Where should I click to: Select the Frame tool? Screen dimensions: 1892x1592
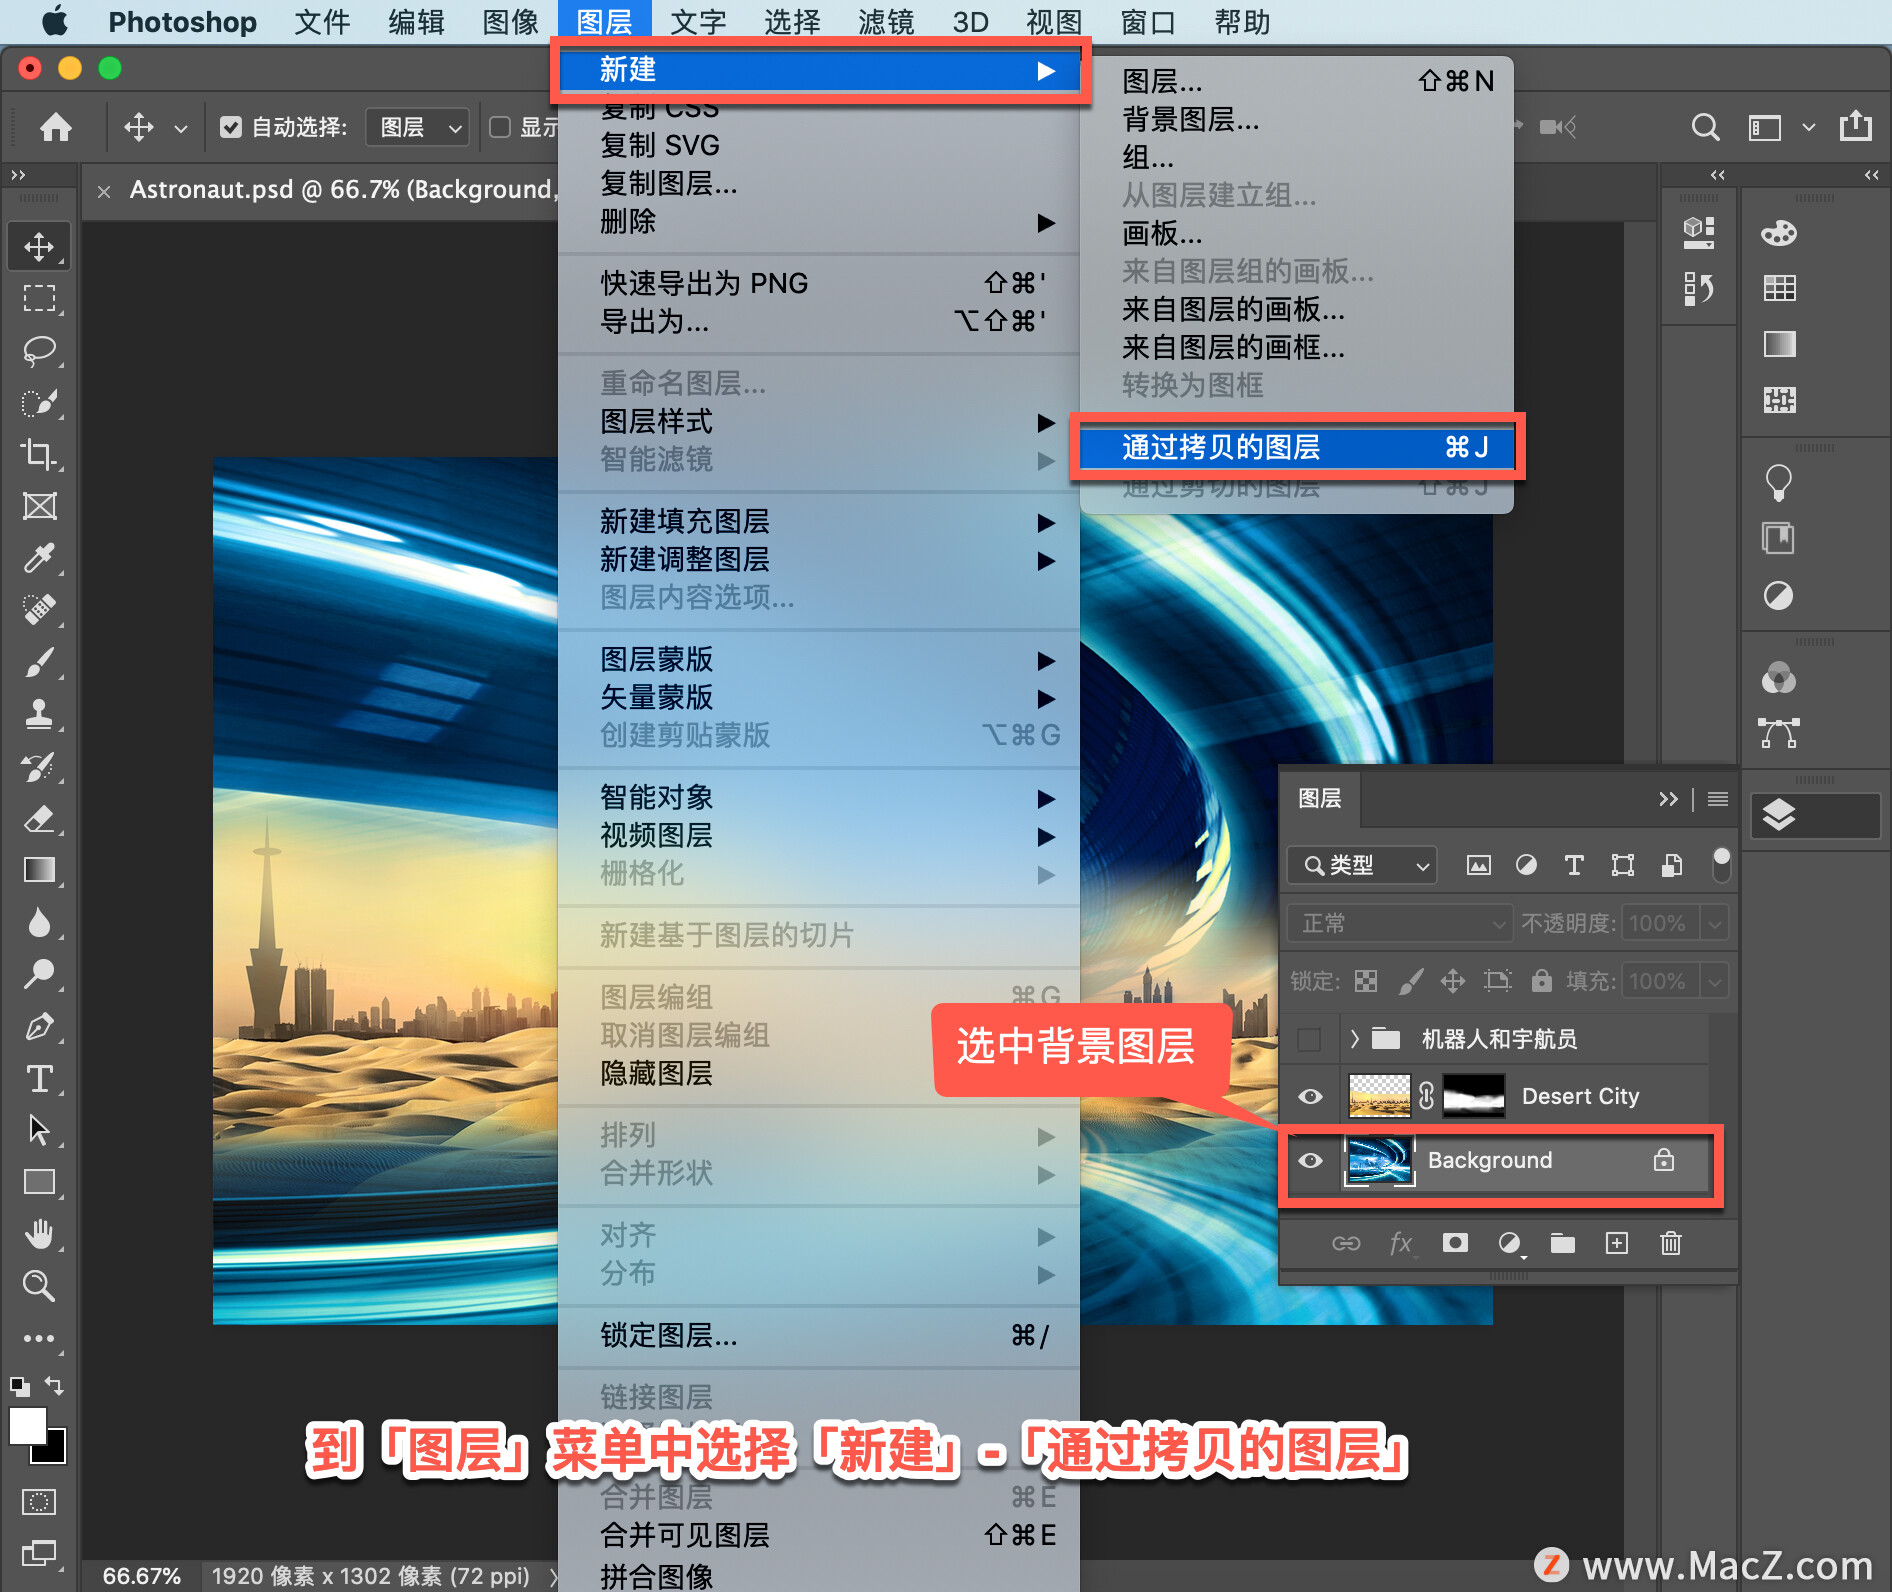(x=39, y=506)
